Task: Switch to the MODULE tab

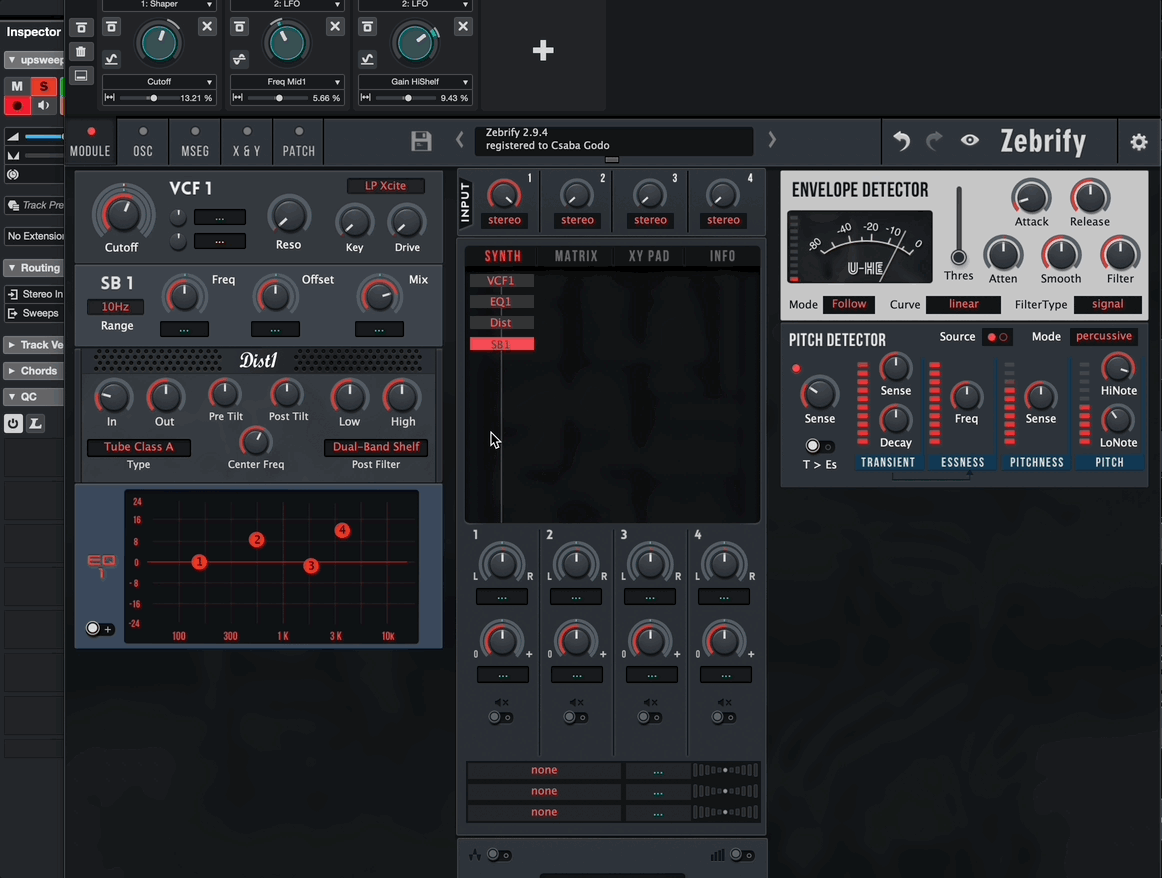Action: tap(90, 142)
